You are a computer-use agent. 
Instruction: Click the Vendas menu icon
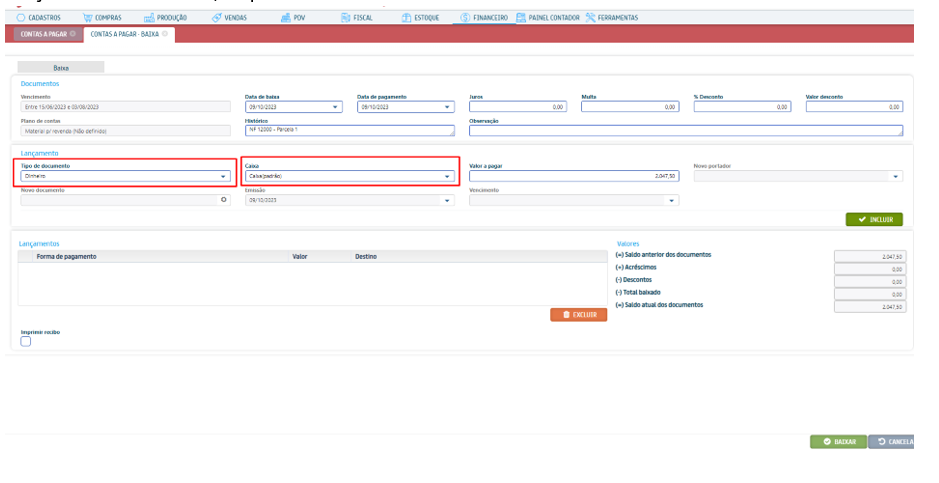[x=217, y=18]
